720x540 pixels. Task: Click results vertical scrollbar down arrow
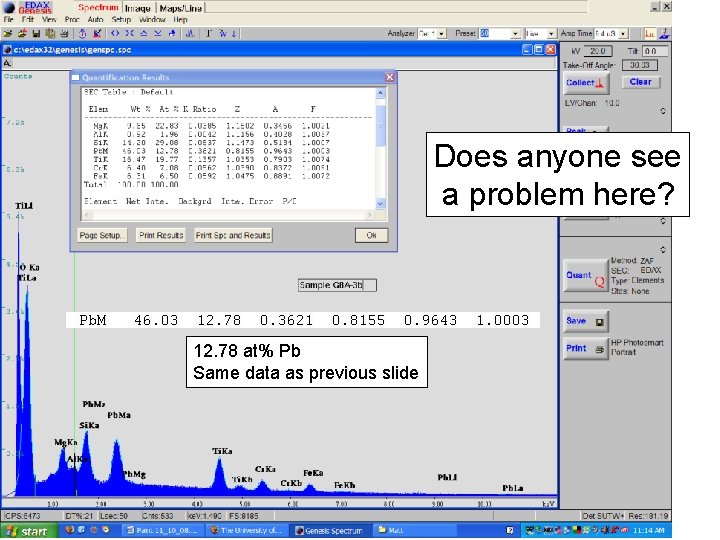(380, 203)
